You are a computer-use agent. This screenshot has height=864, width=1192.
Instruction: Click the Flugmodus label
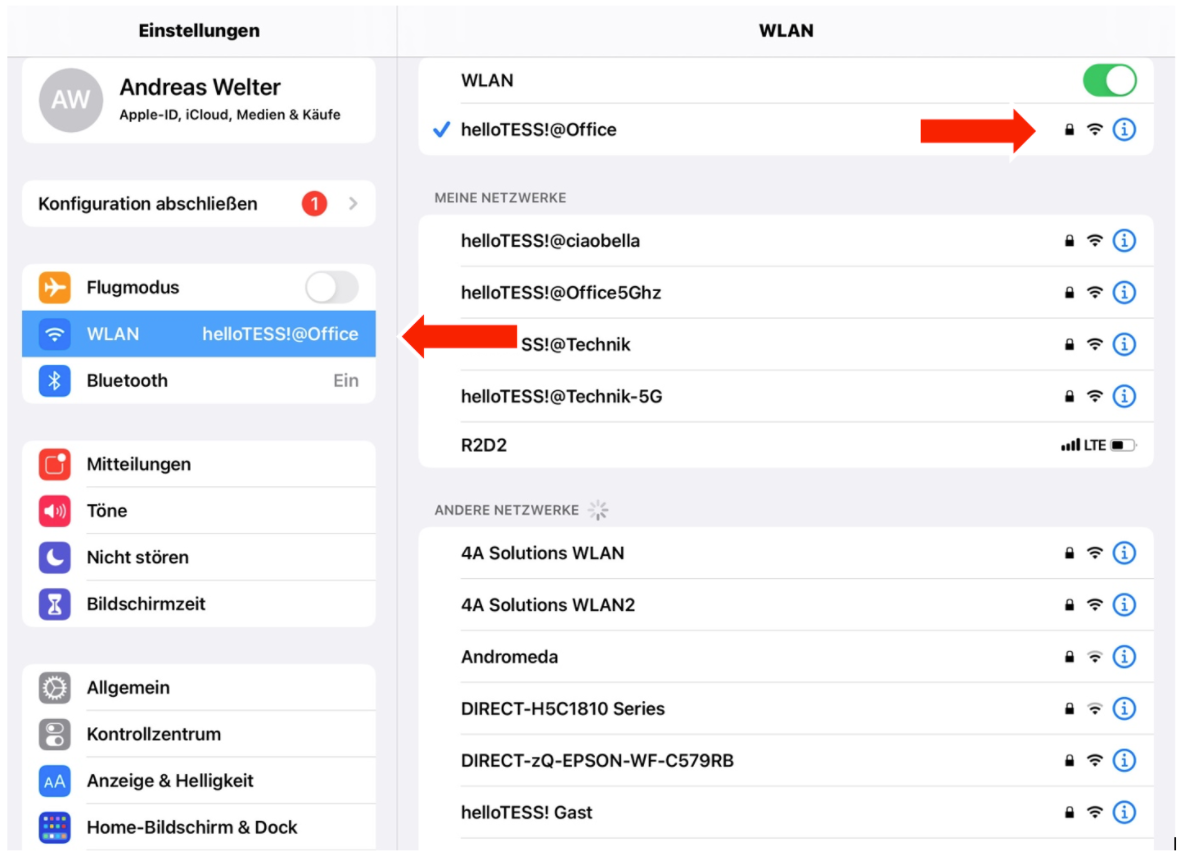(x=133, y=288)
